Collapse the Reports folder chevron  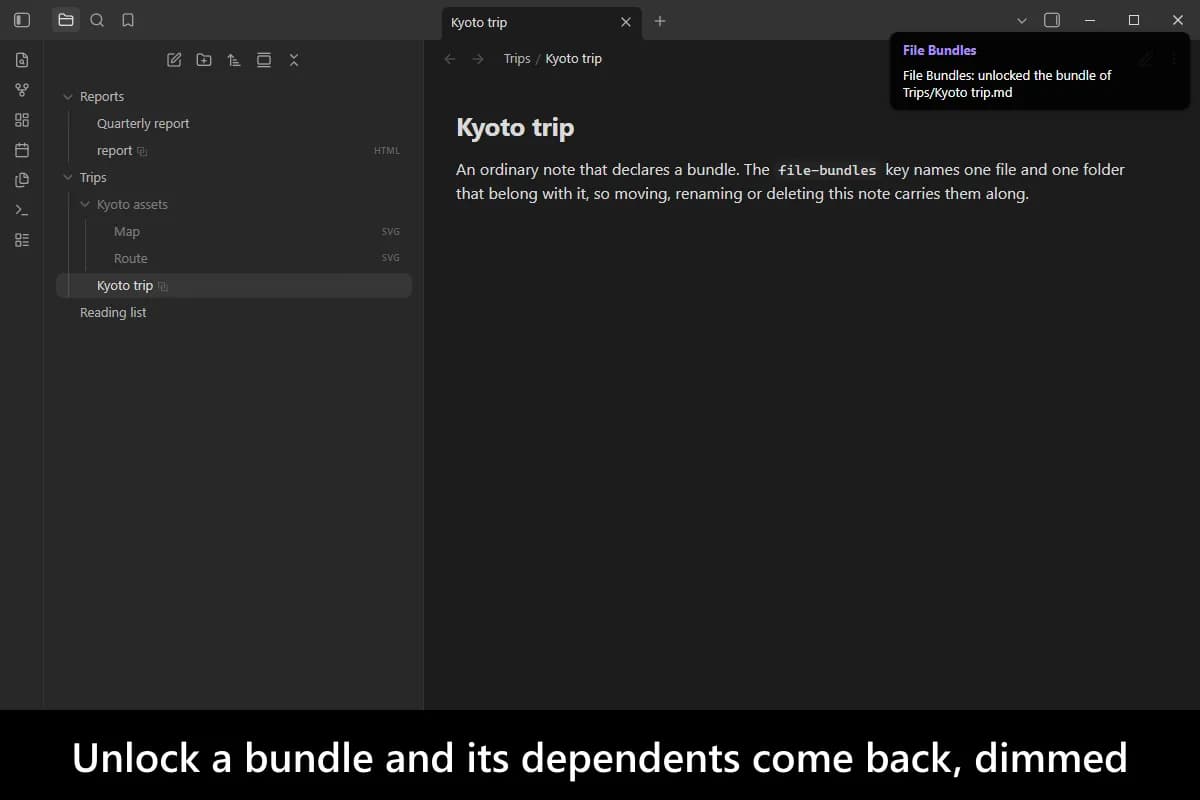68,97
